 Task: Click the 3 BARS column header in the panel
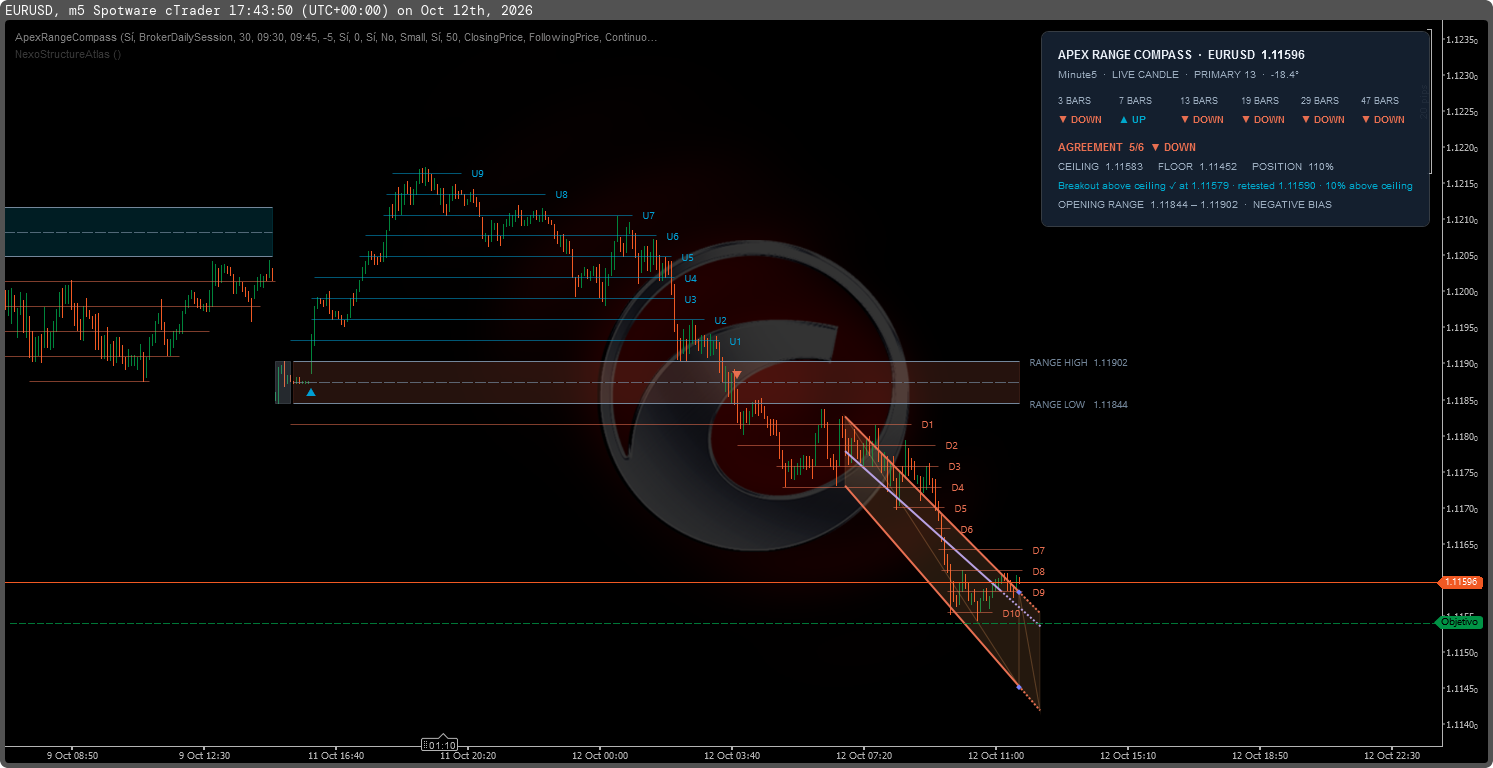1074,101
